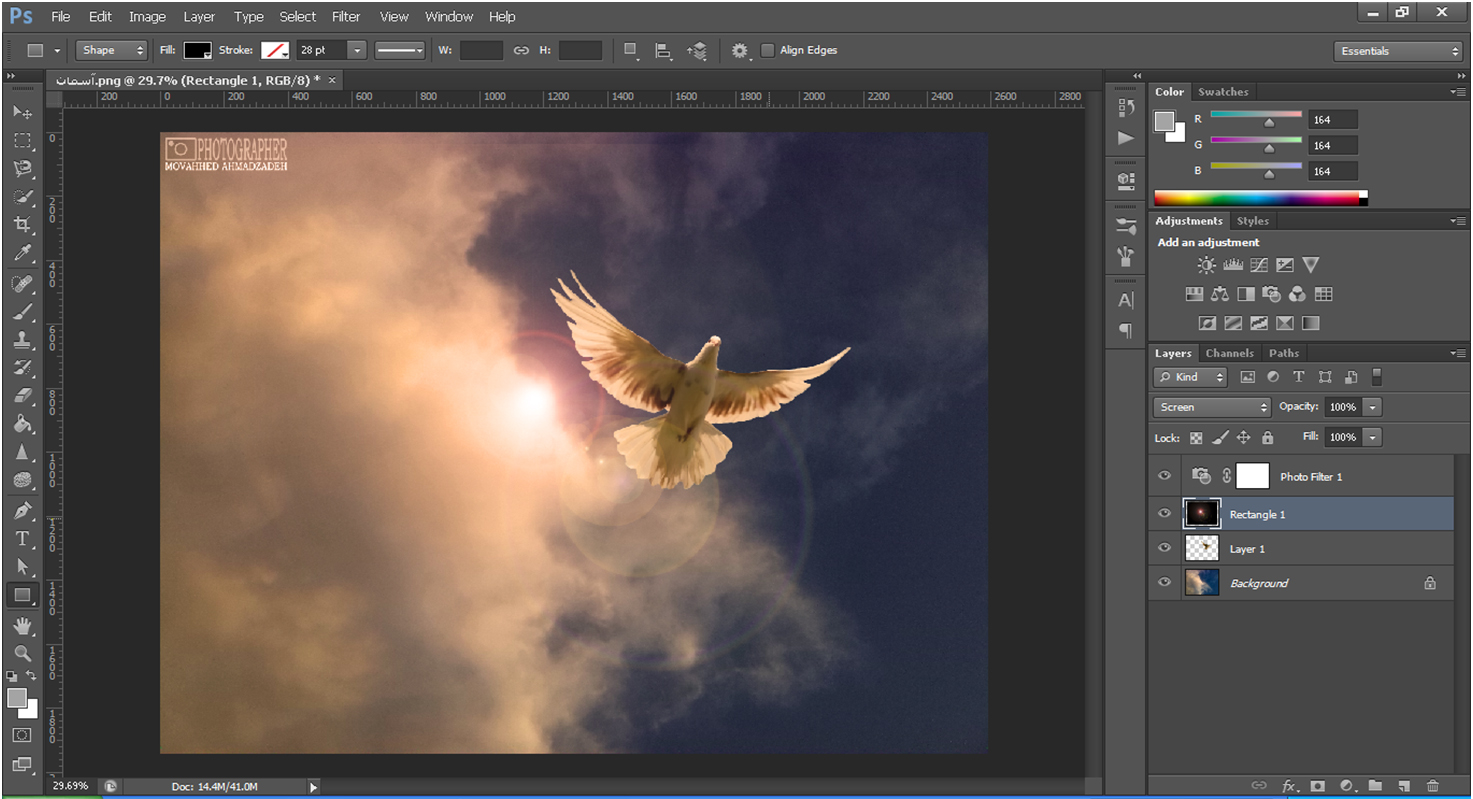Select the Path Selection tool
The height and width of the screenshot is (799, 1473).
(22, 566)
